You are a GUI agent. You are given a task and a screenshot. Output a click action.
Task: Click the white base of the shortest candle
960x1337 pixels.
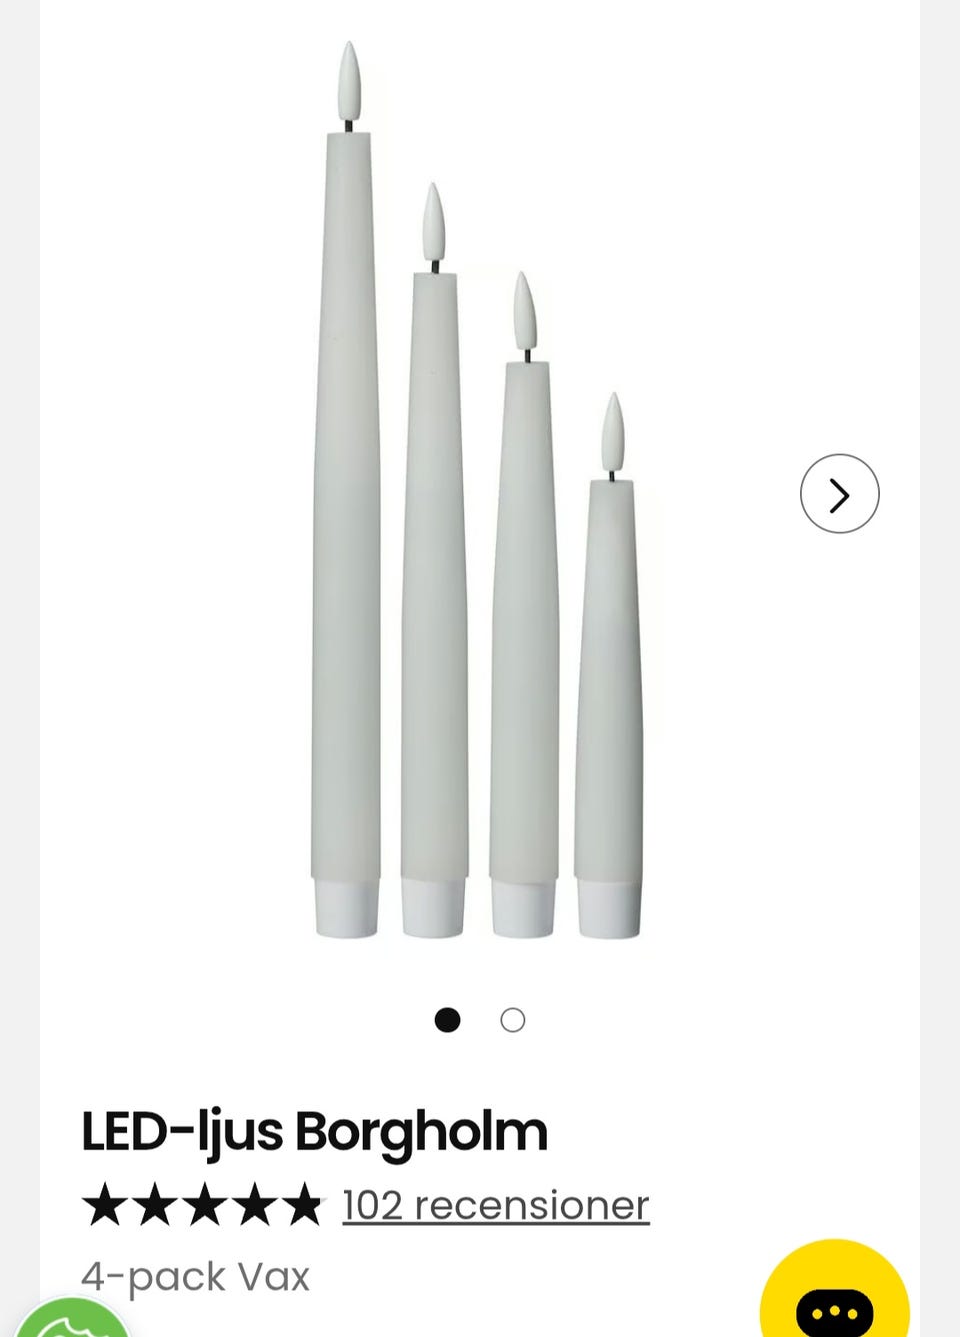point(609,910)
